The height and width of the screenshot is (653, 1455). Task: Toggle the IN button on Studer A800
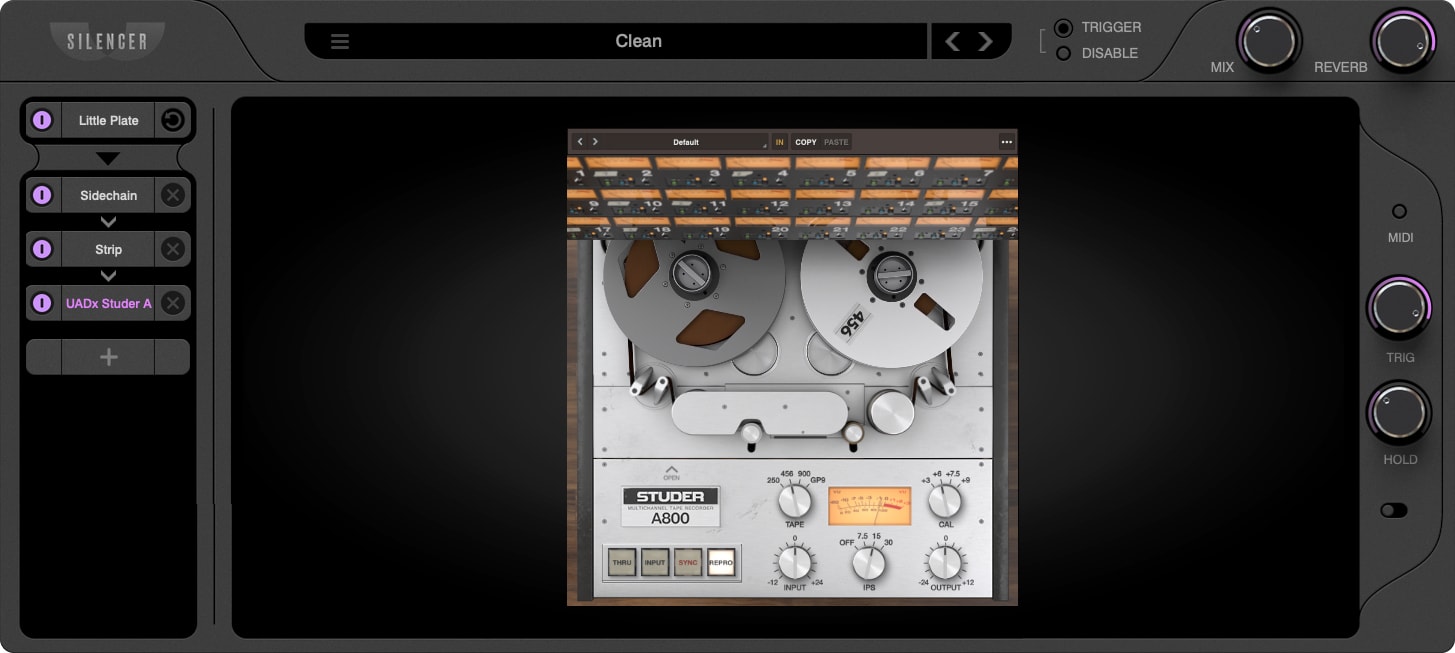pyautogui.click(x=779, y=142)
